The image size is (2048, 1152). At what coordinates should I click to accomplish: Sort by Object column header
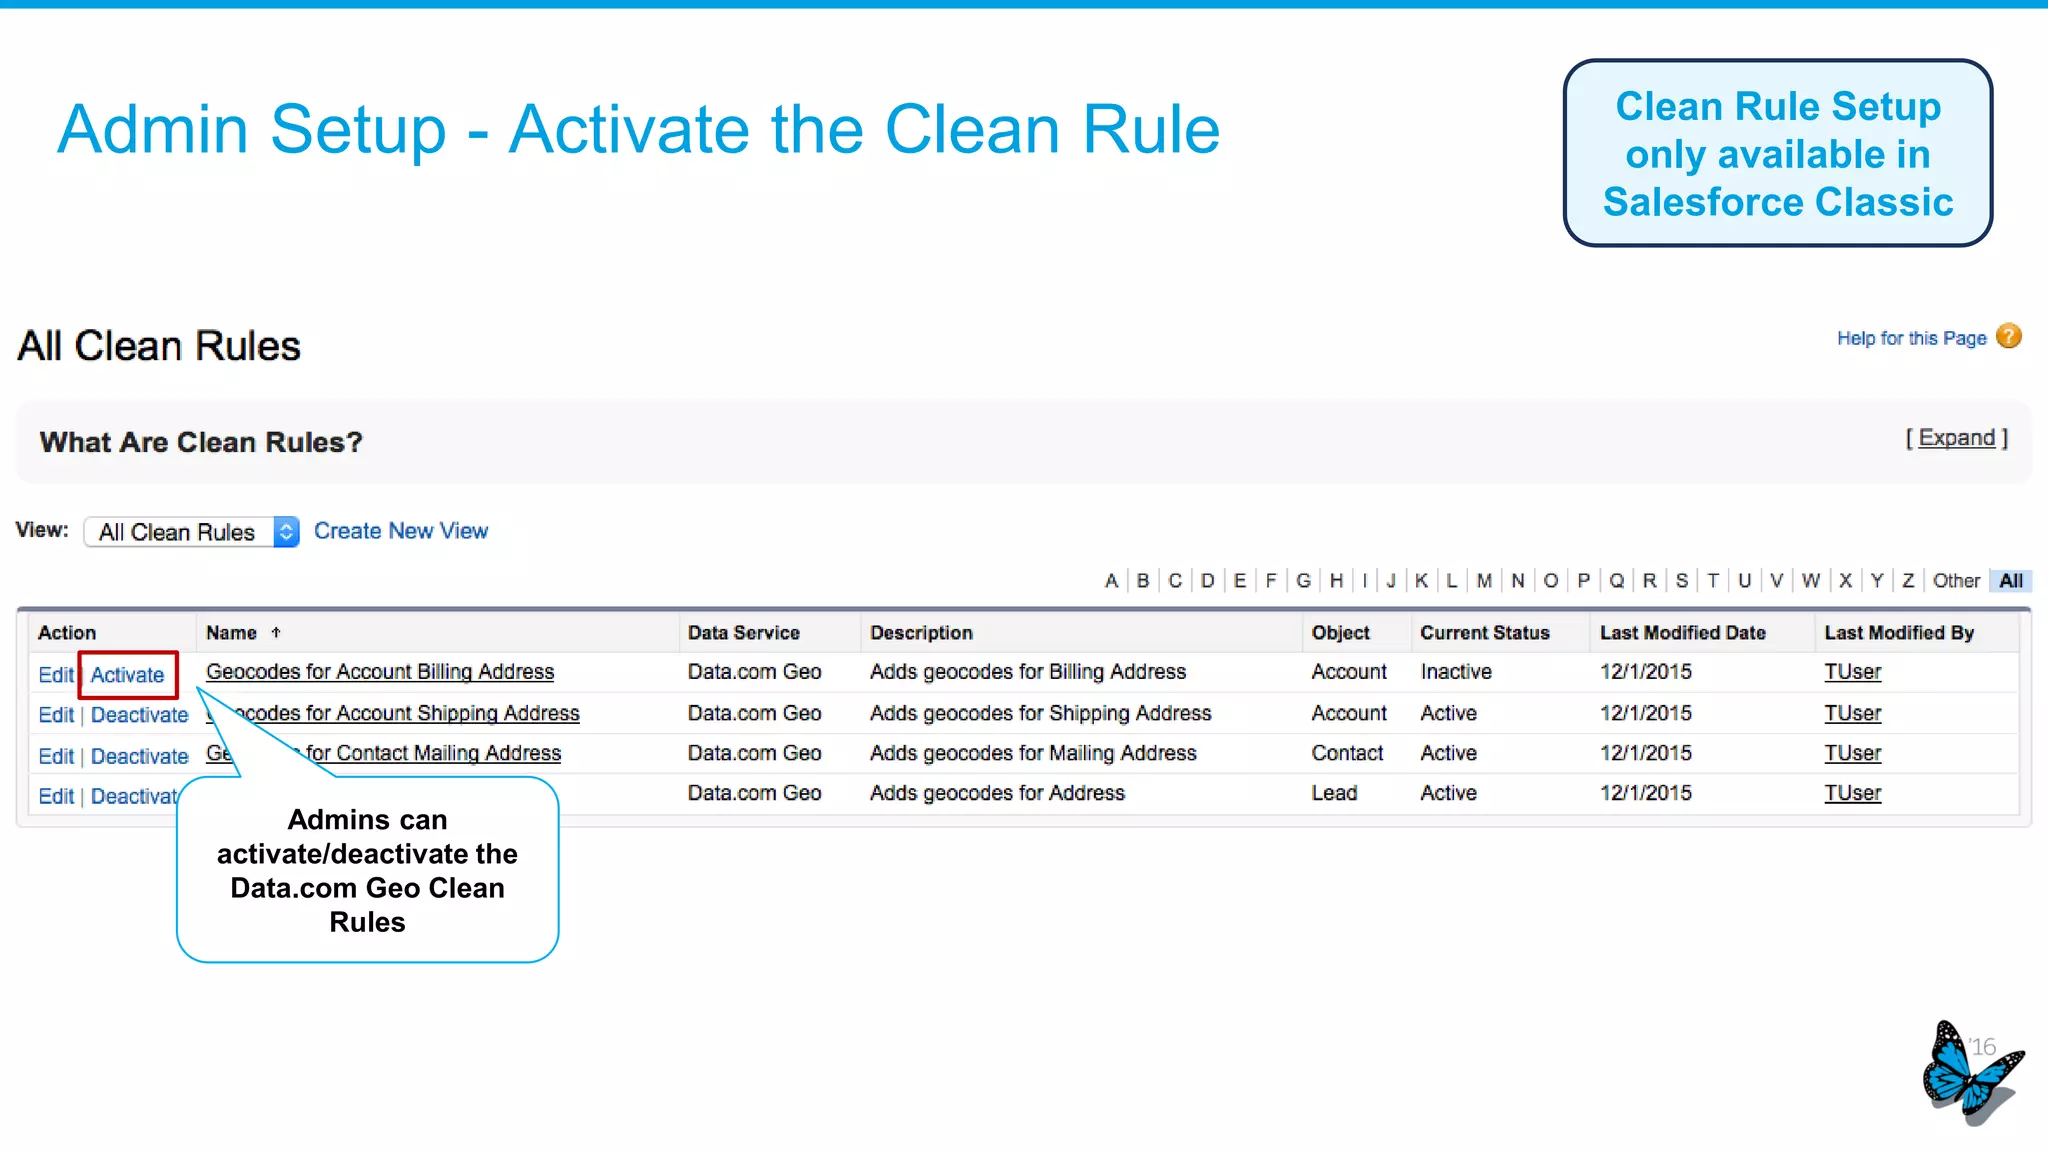click(1340, 633)
